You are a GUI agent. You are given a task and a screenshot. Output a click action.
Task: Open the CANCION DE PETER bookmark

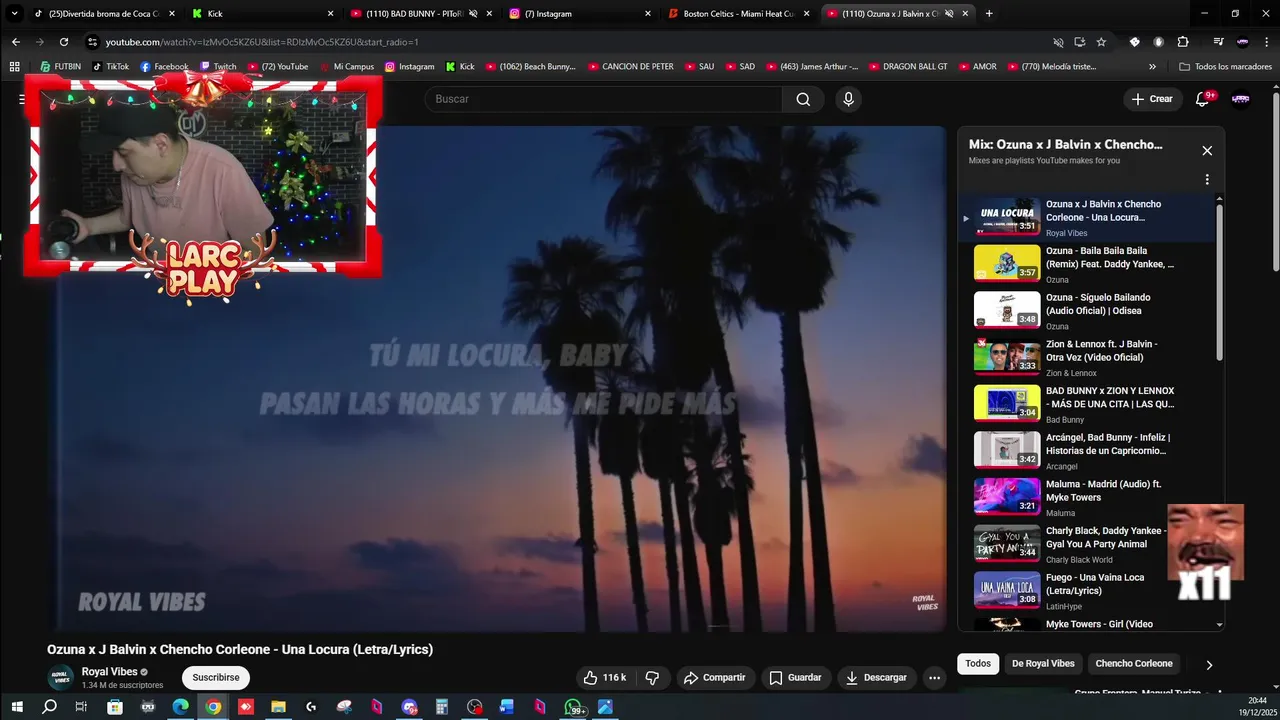pyautogui.click(x=630, y=66)
